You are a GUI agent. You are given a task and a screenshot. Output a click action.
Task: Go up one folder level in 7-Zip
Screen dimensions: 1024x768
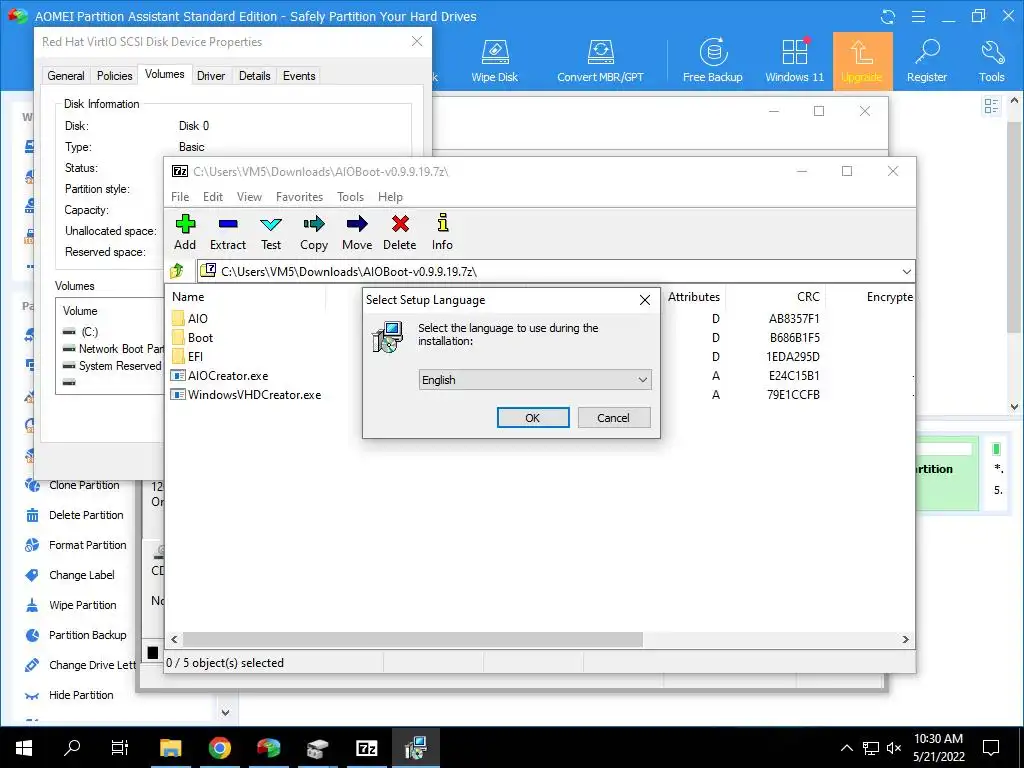tap(177, 270)
